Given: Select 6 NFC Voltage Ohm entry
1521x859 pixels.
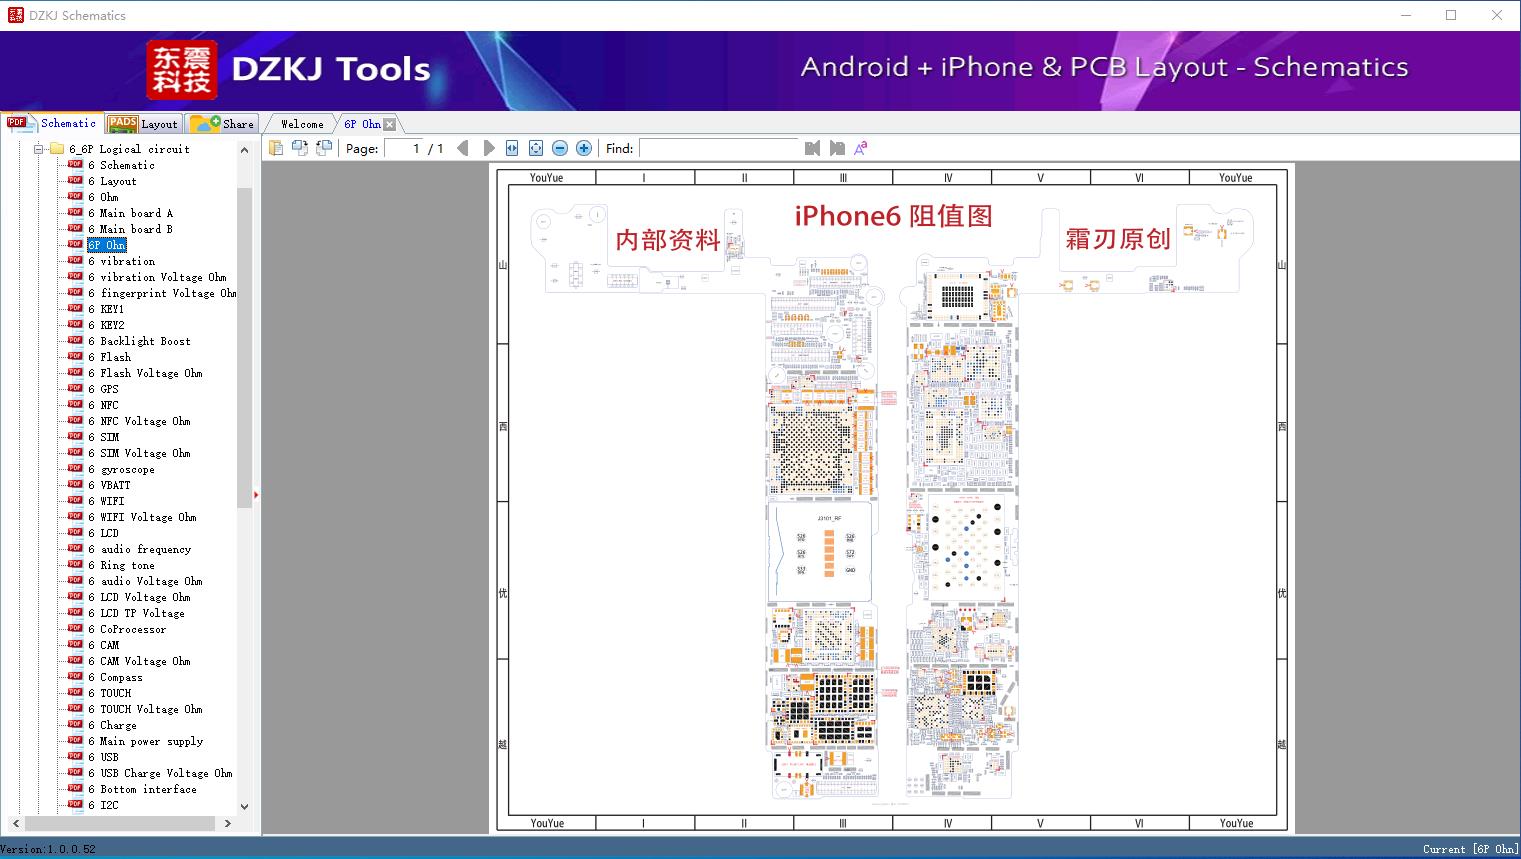Looking at the screenshot, I should 139,421.
